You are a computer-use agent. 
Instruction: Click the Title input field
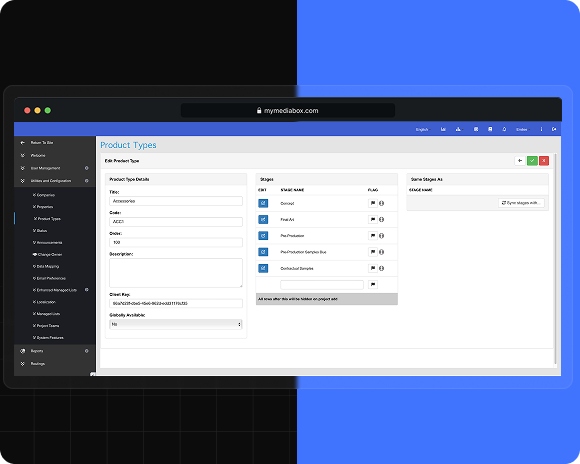pyautogui.click(x=176, y=201)
